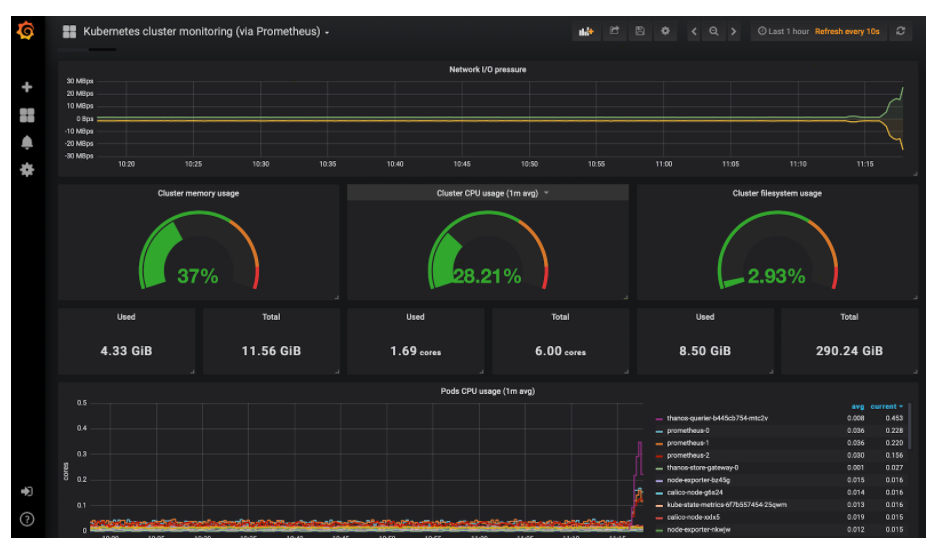The image size is (938, 553).
Task: Click the zoom out time range button
Action: tap(714, 32)
